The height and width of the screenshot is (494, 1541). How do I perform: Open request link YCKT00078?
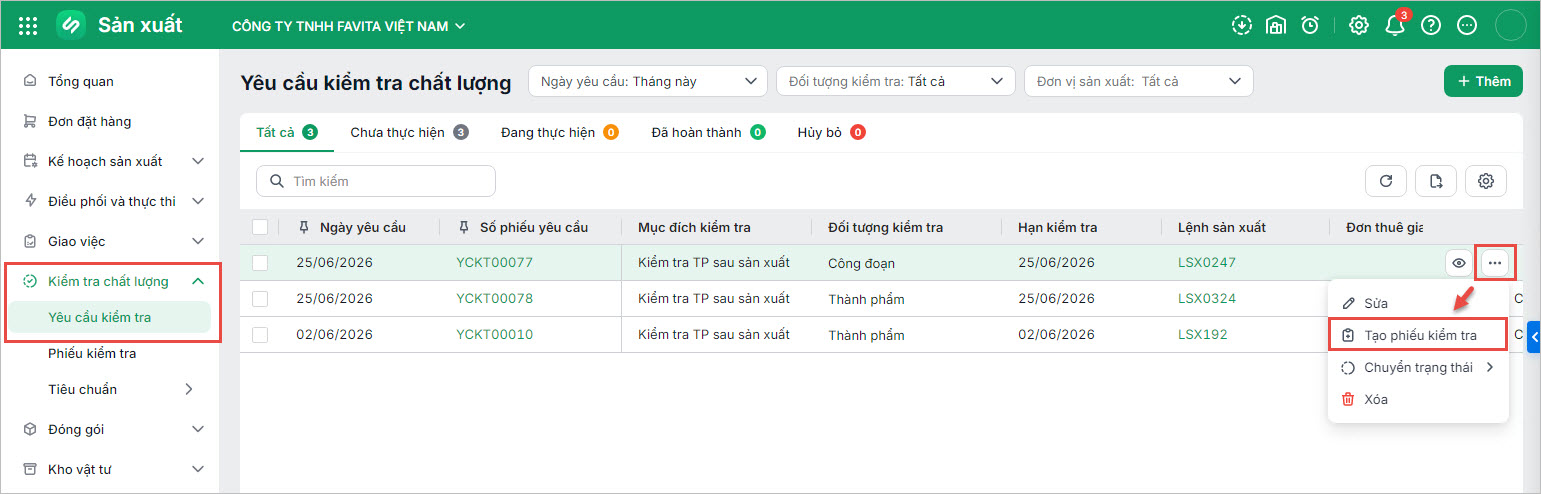click(494, 299)
